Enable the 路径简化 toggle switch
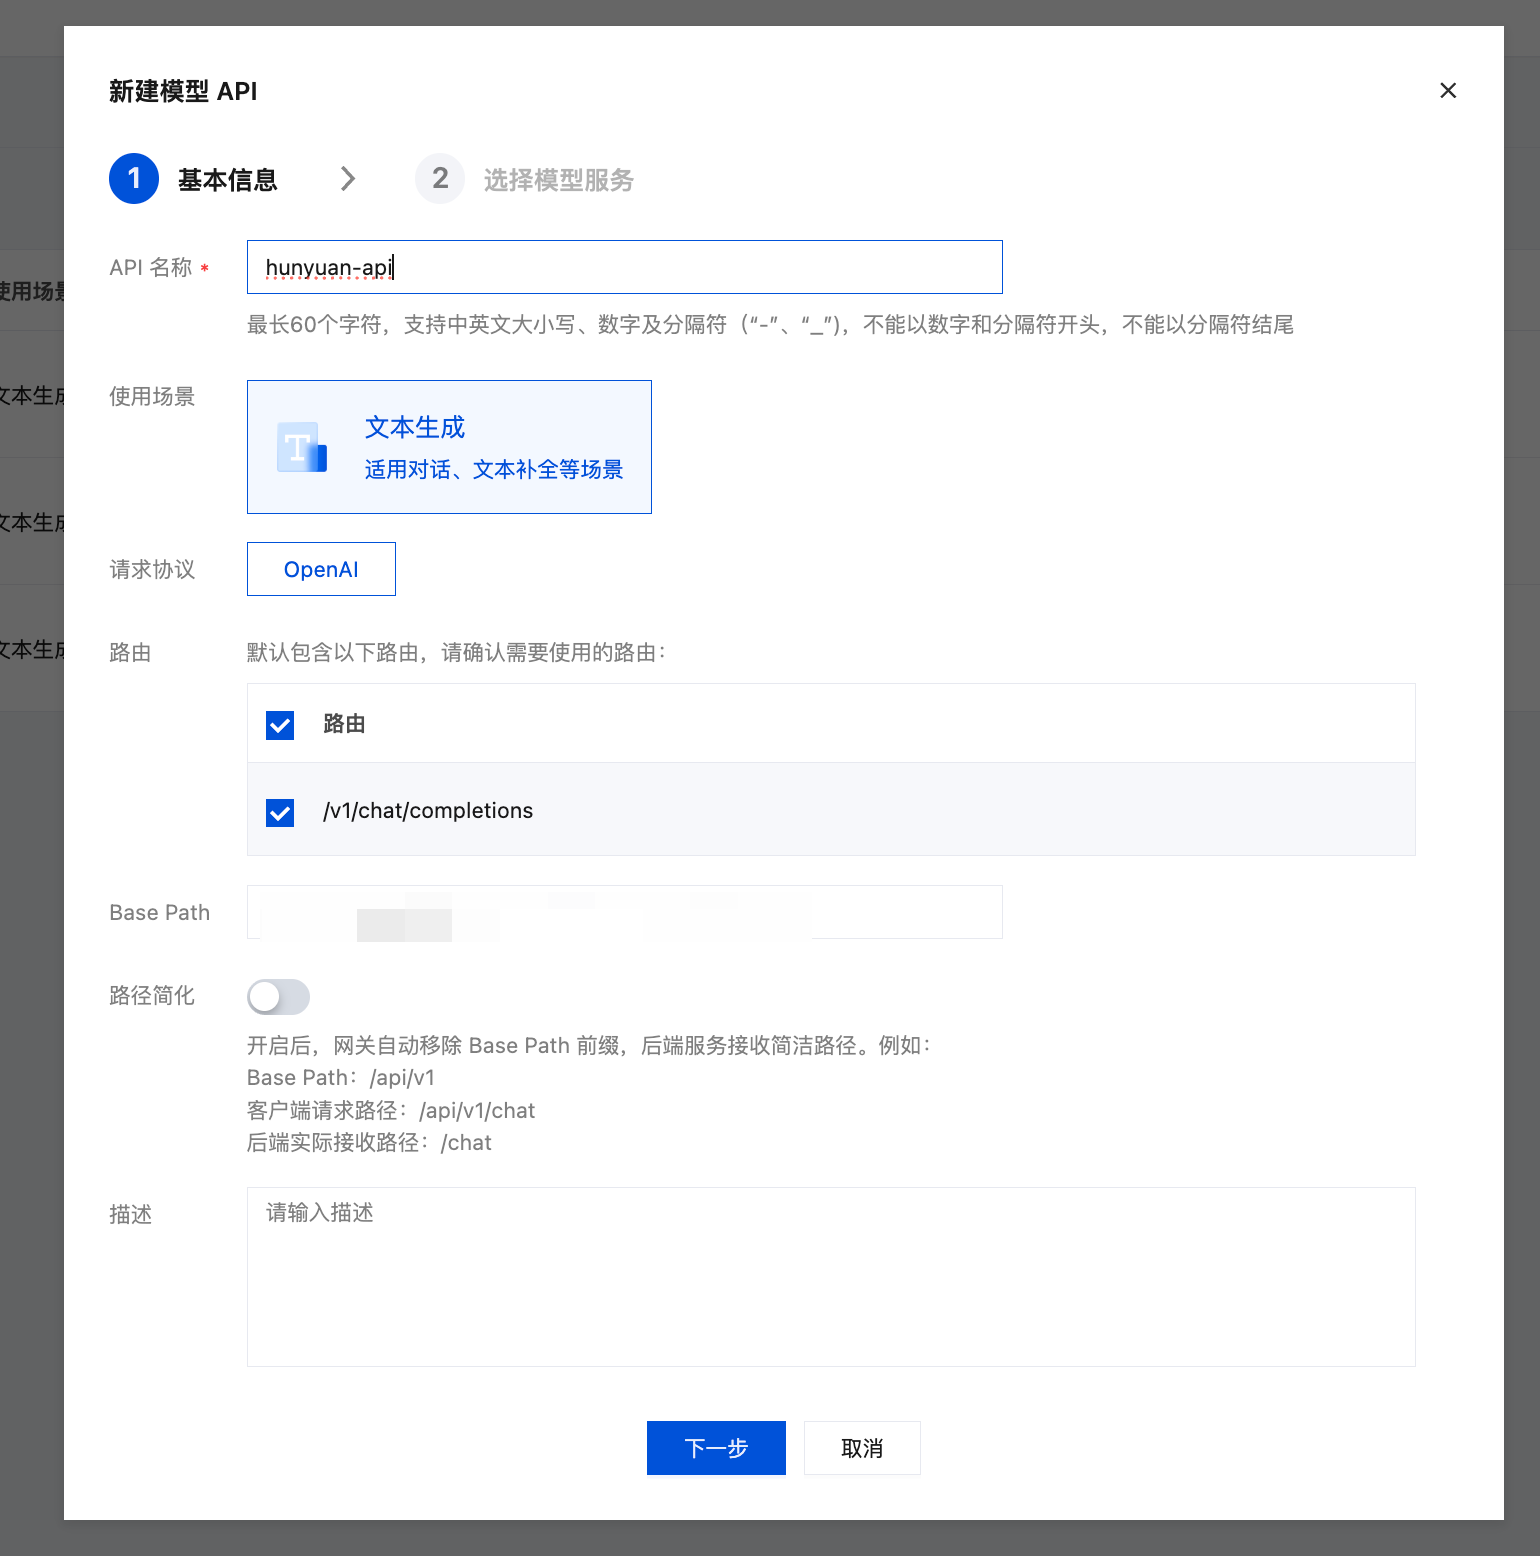 pos(278,997)
